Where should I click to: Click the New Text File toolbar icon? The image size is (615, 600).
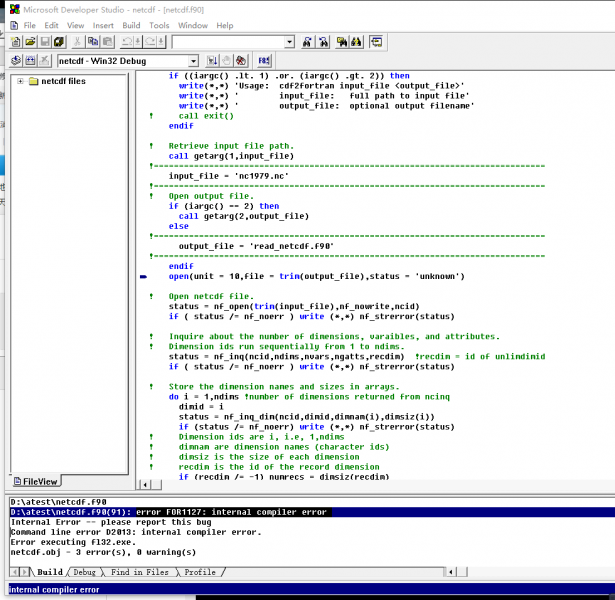point(17,42)
